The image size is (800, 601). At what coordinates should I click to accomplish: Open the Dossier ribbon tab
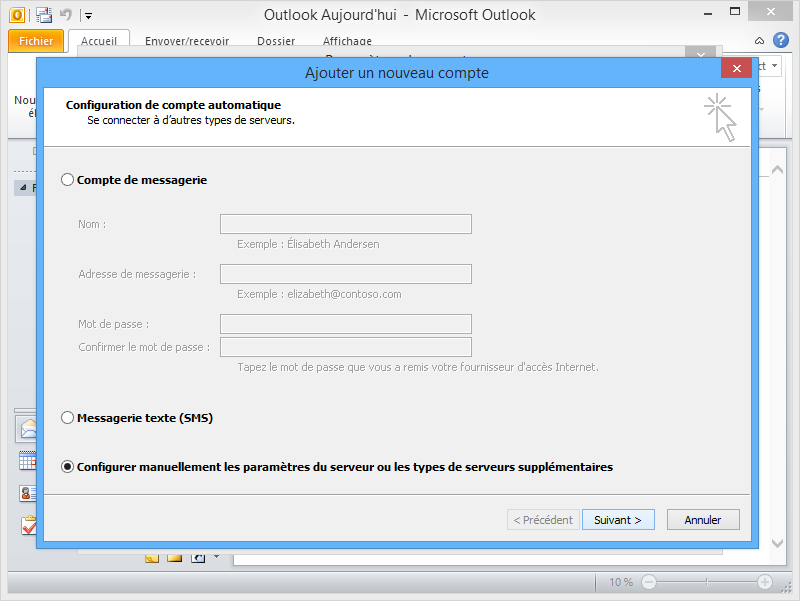[276, 41]
